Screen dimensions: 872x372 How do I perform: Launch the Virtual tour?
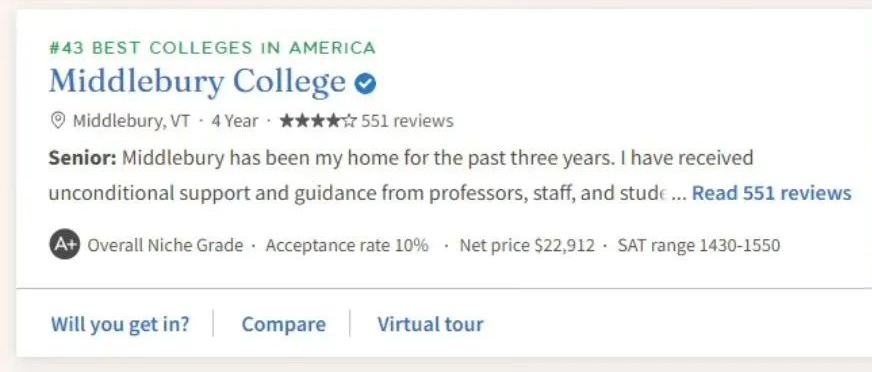click(x=430, y=324)
